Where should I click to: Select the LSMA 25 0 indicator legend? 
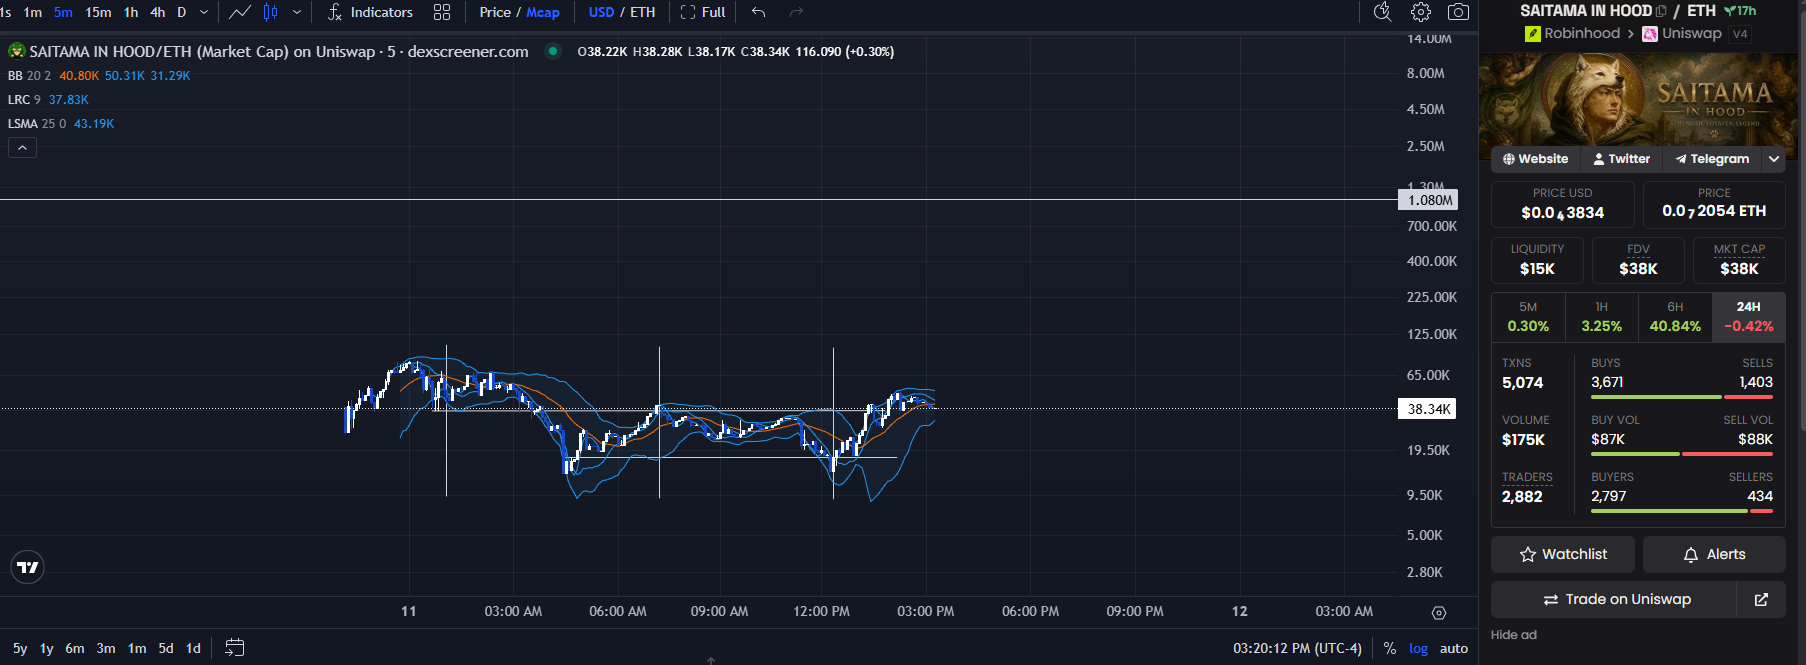(37, 124)
